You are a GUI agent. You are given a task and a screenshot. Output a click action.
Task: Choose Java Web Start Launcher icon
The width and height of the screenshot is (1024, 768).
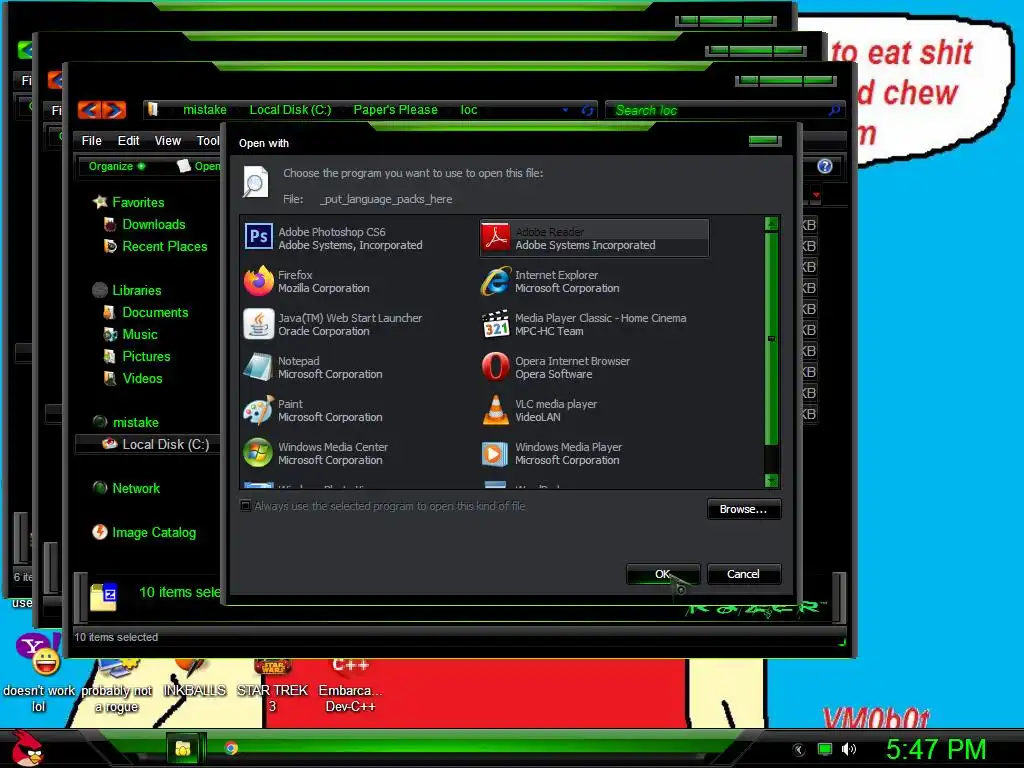(x=259, y=324)
